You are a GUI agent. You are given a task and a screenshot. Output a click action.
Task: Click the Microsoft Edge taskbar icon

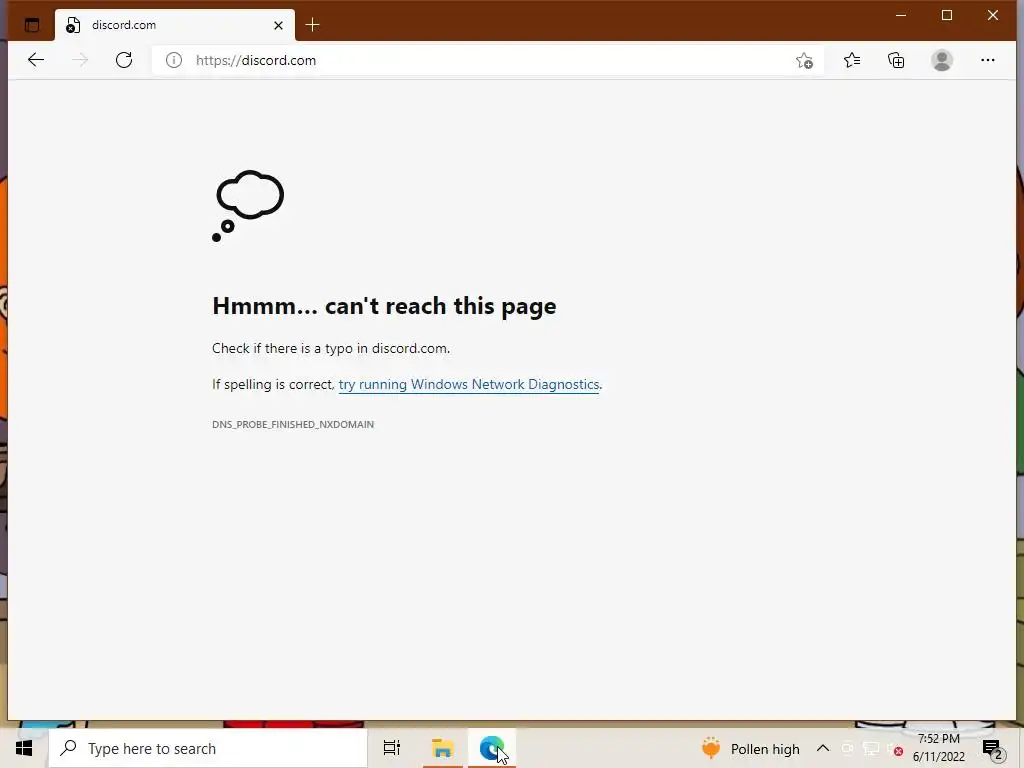pos(492,748)
